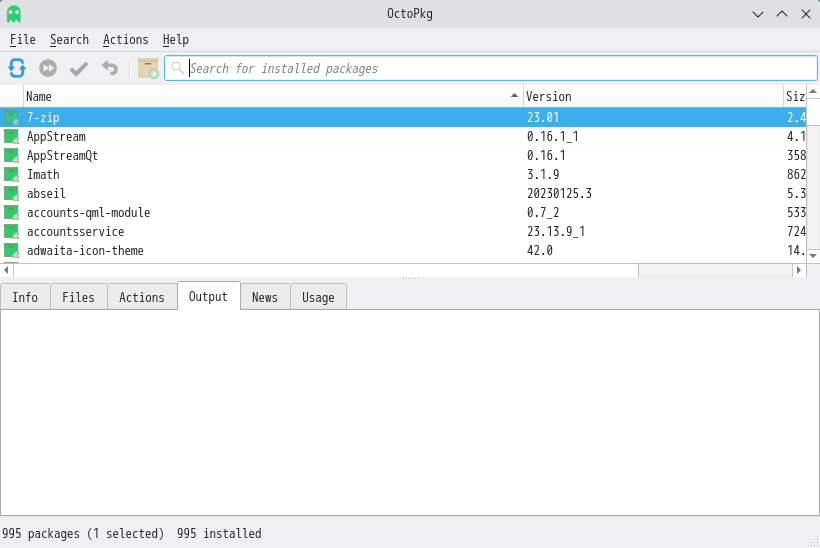The width and height of the screenshot is (820, 548).
Task: Click the 995 packages status text
Action: (x=83, y=533)
